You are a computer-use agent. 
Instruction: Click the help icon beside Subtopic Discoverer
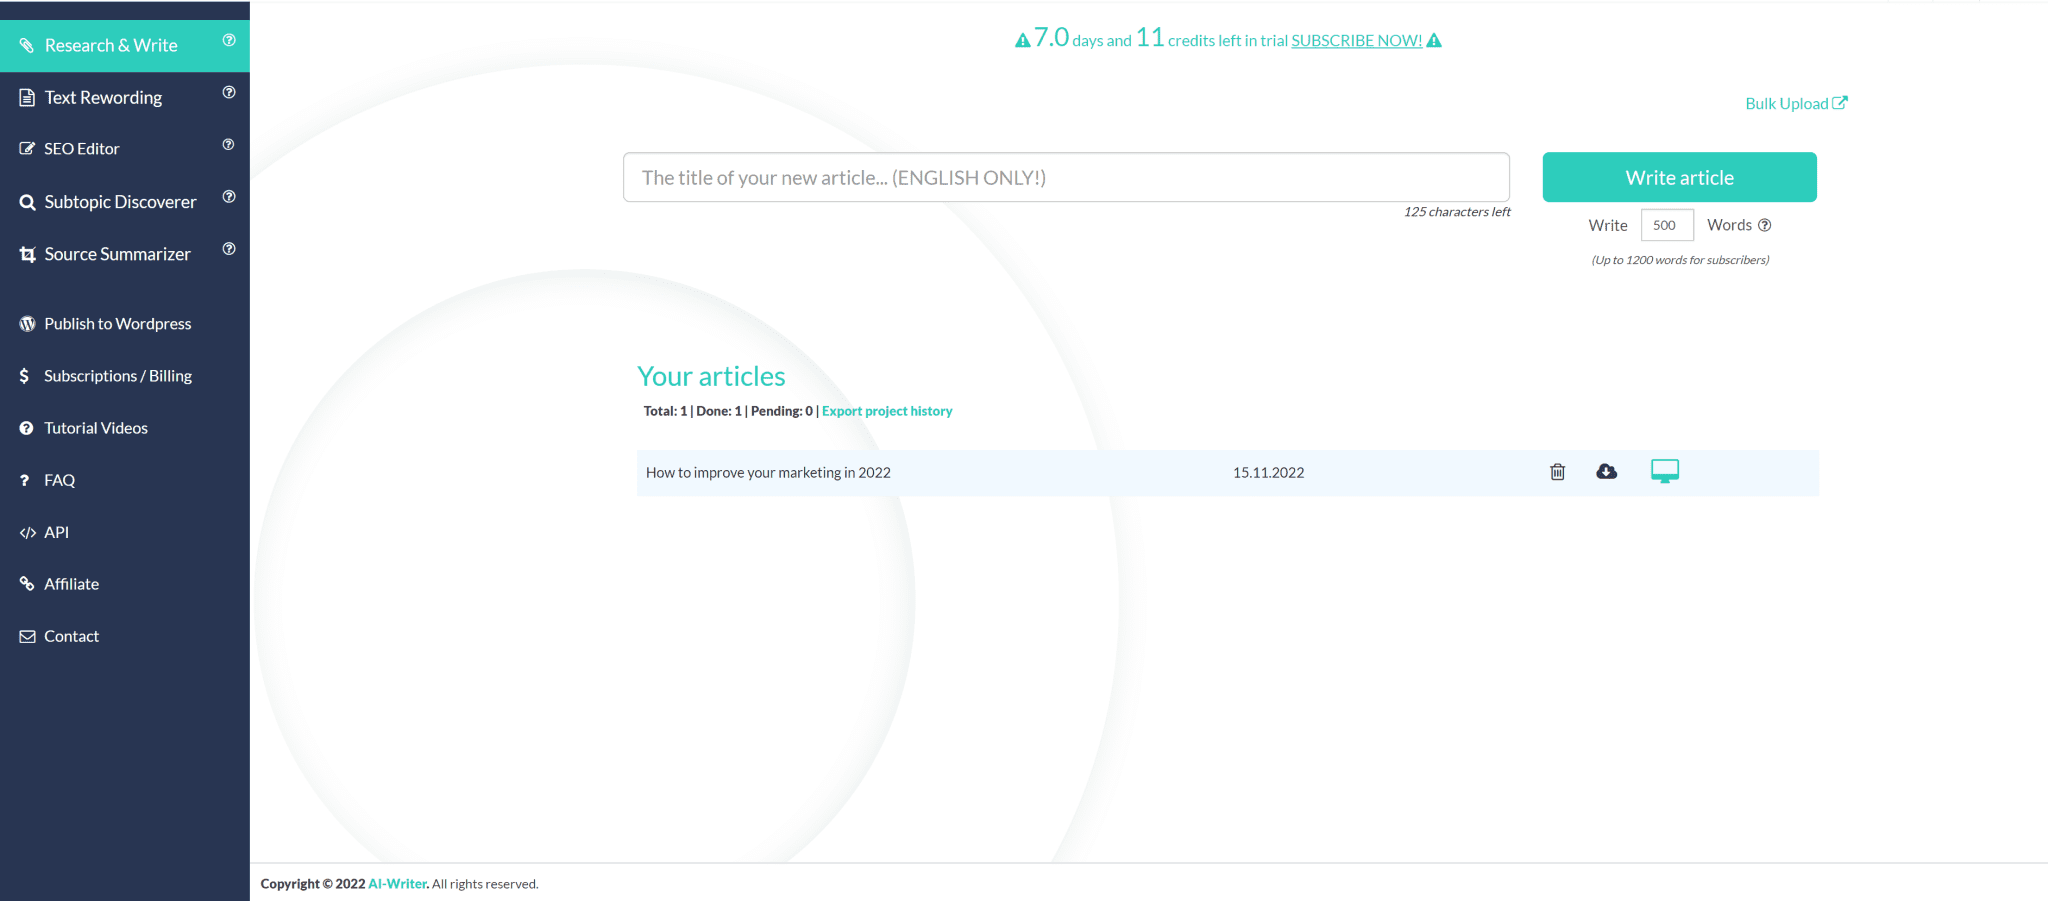[229, 197]
